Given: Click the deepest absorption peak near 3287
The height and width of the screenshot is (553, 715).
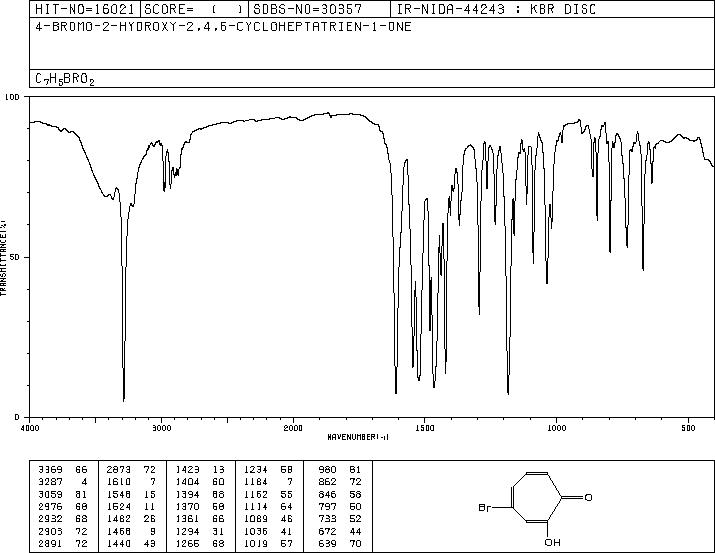Looking at the screenshot, I should (x=124, y=399).
